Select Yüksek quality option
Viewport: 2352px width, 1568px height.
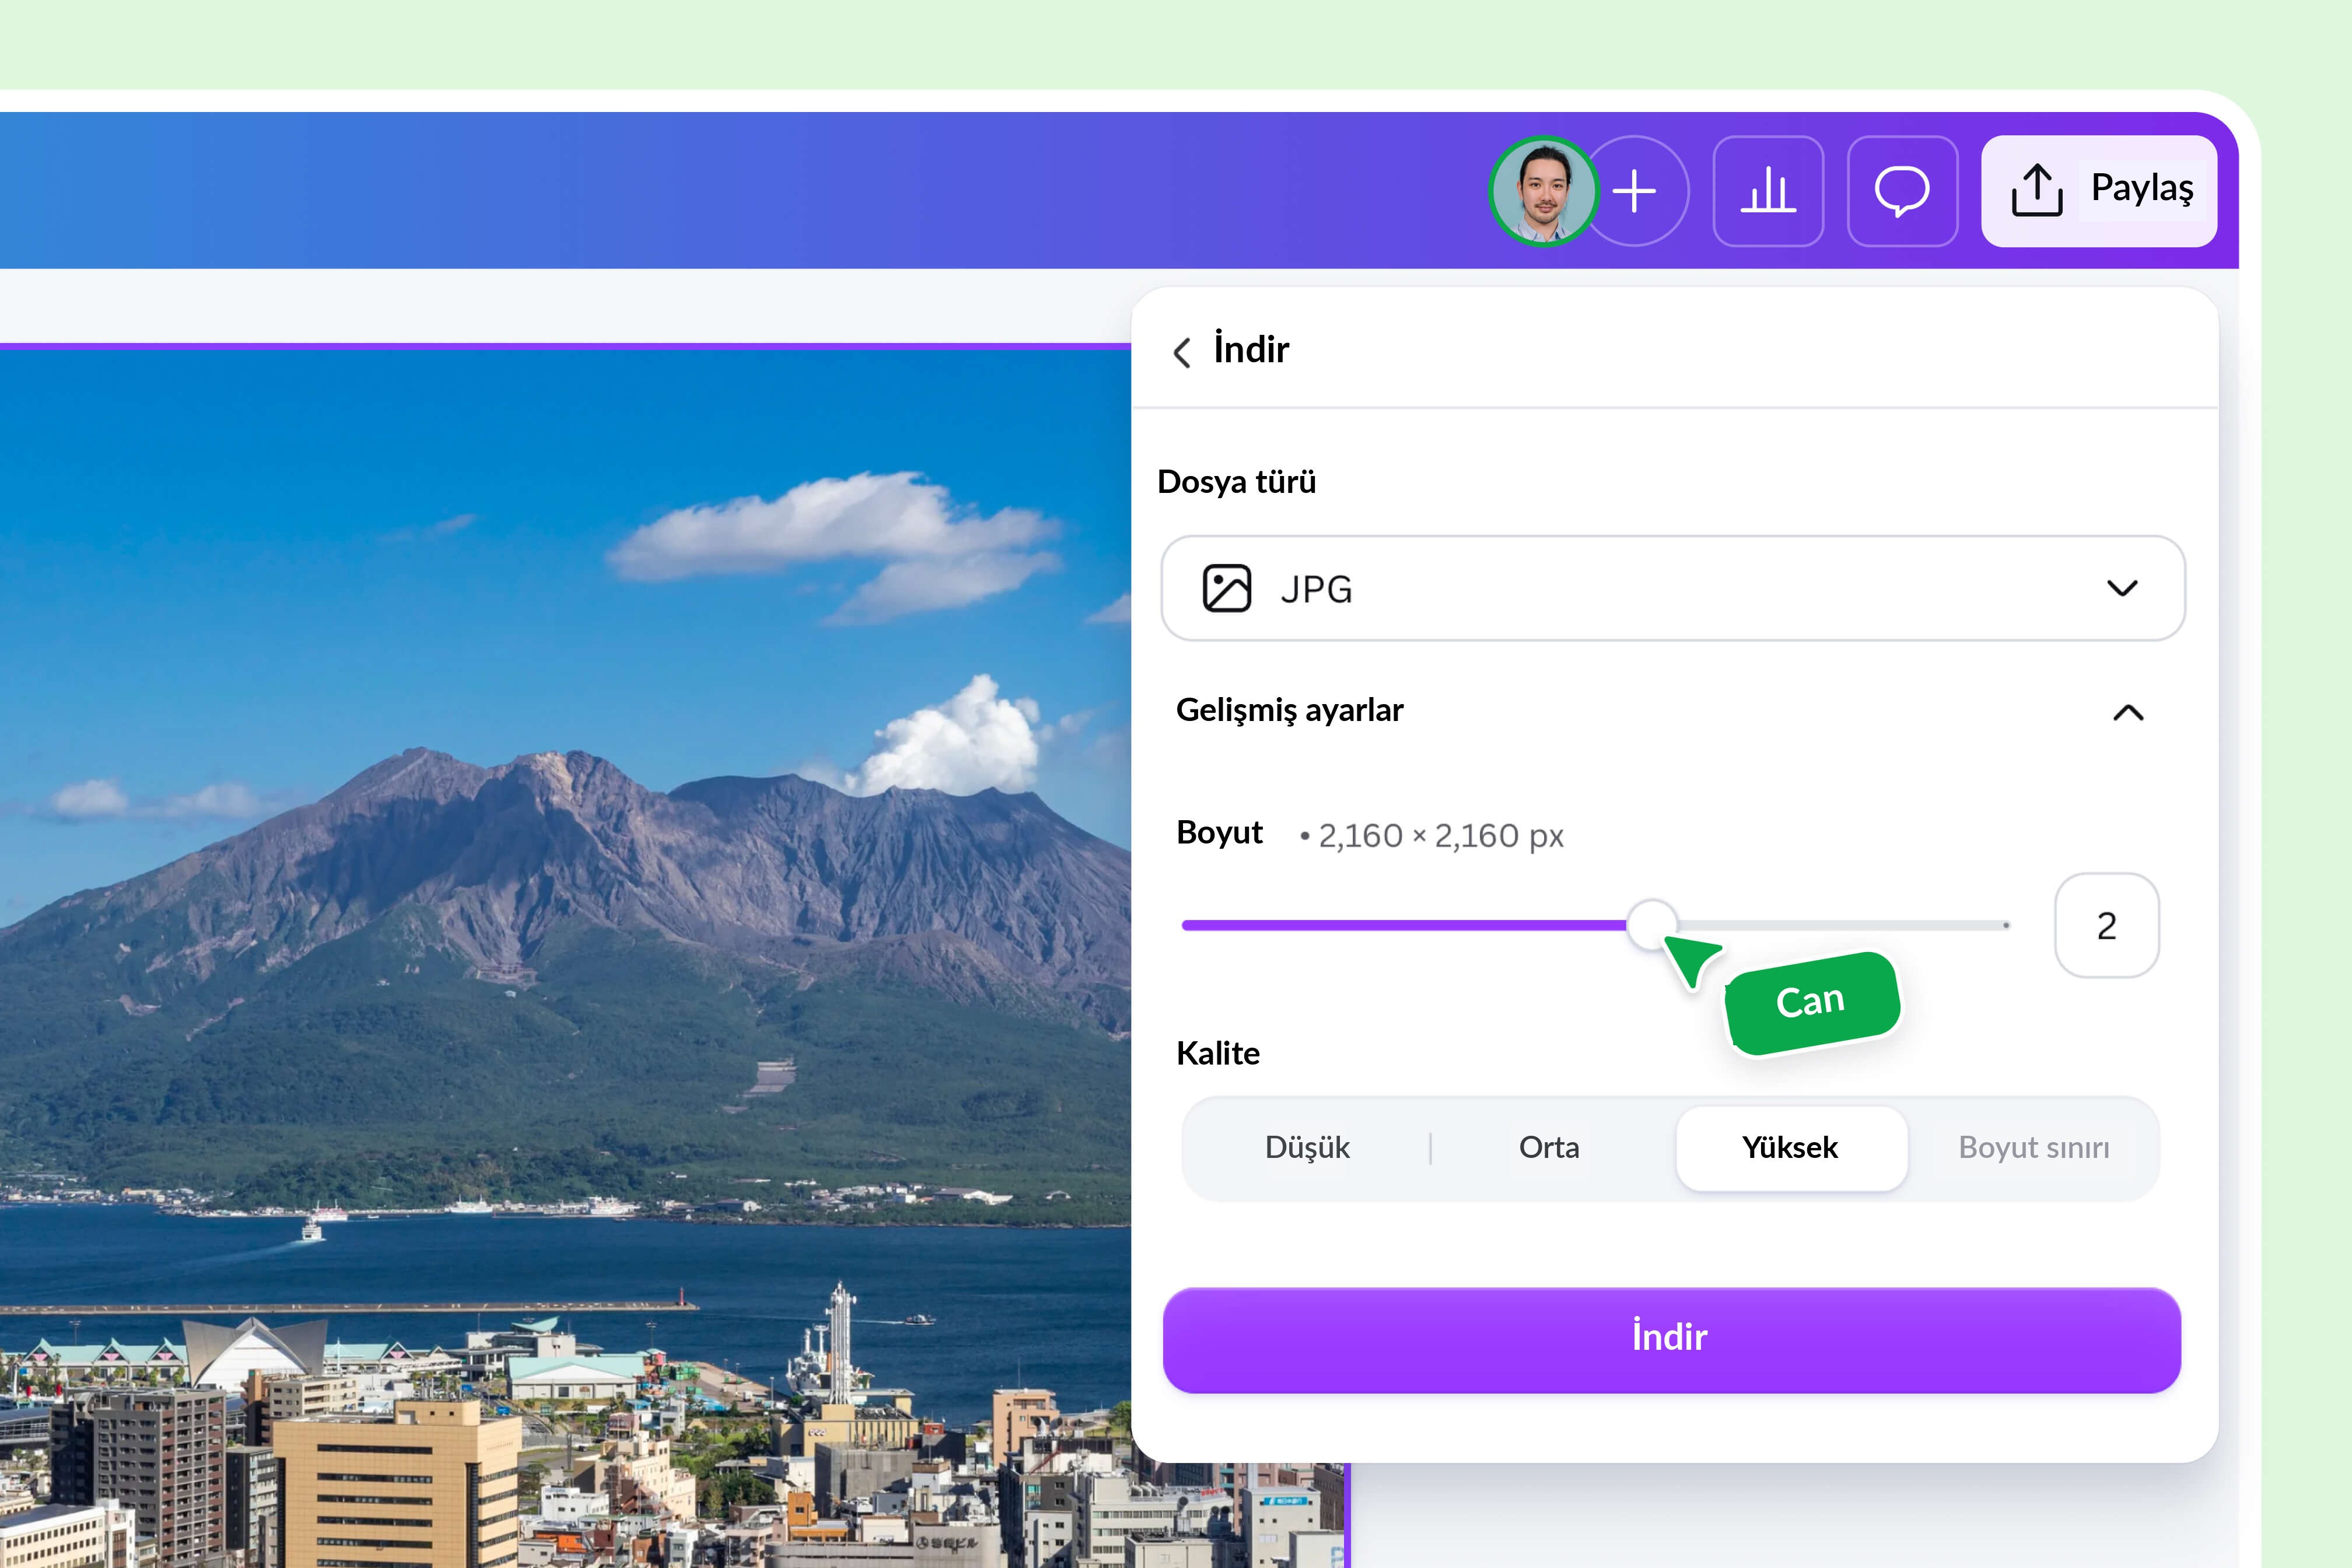pyautogui.click(x=1791, y=1148)
